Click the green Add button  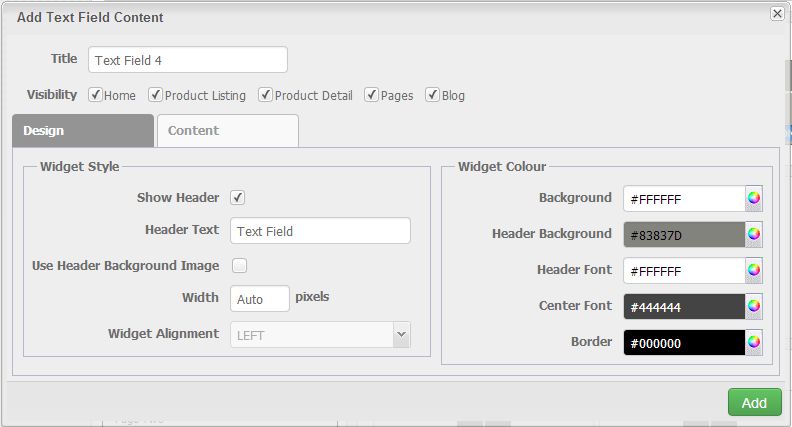point(755,402)
